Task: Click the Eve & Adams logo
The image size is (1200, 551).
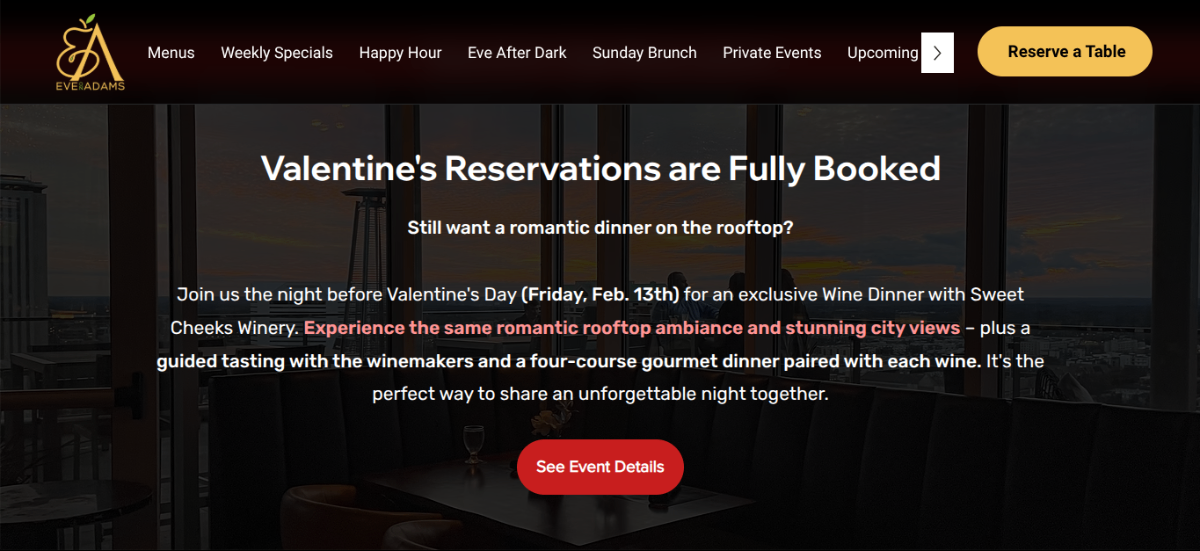Action: [90, 52]
